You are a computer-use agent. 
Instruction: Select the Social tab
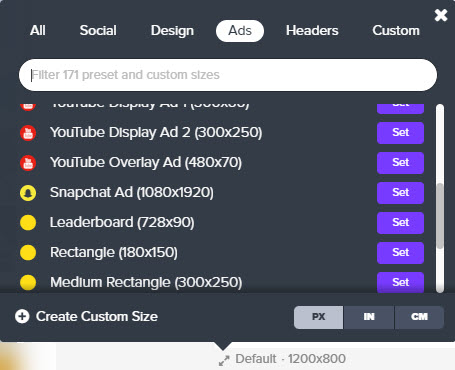pos(98,31)
